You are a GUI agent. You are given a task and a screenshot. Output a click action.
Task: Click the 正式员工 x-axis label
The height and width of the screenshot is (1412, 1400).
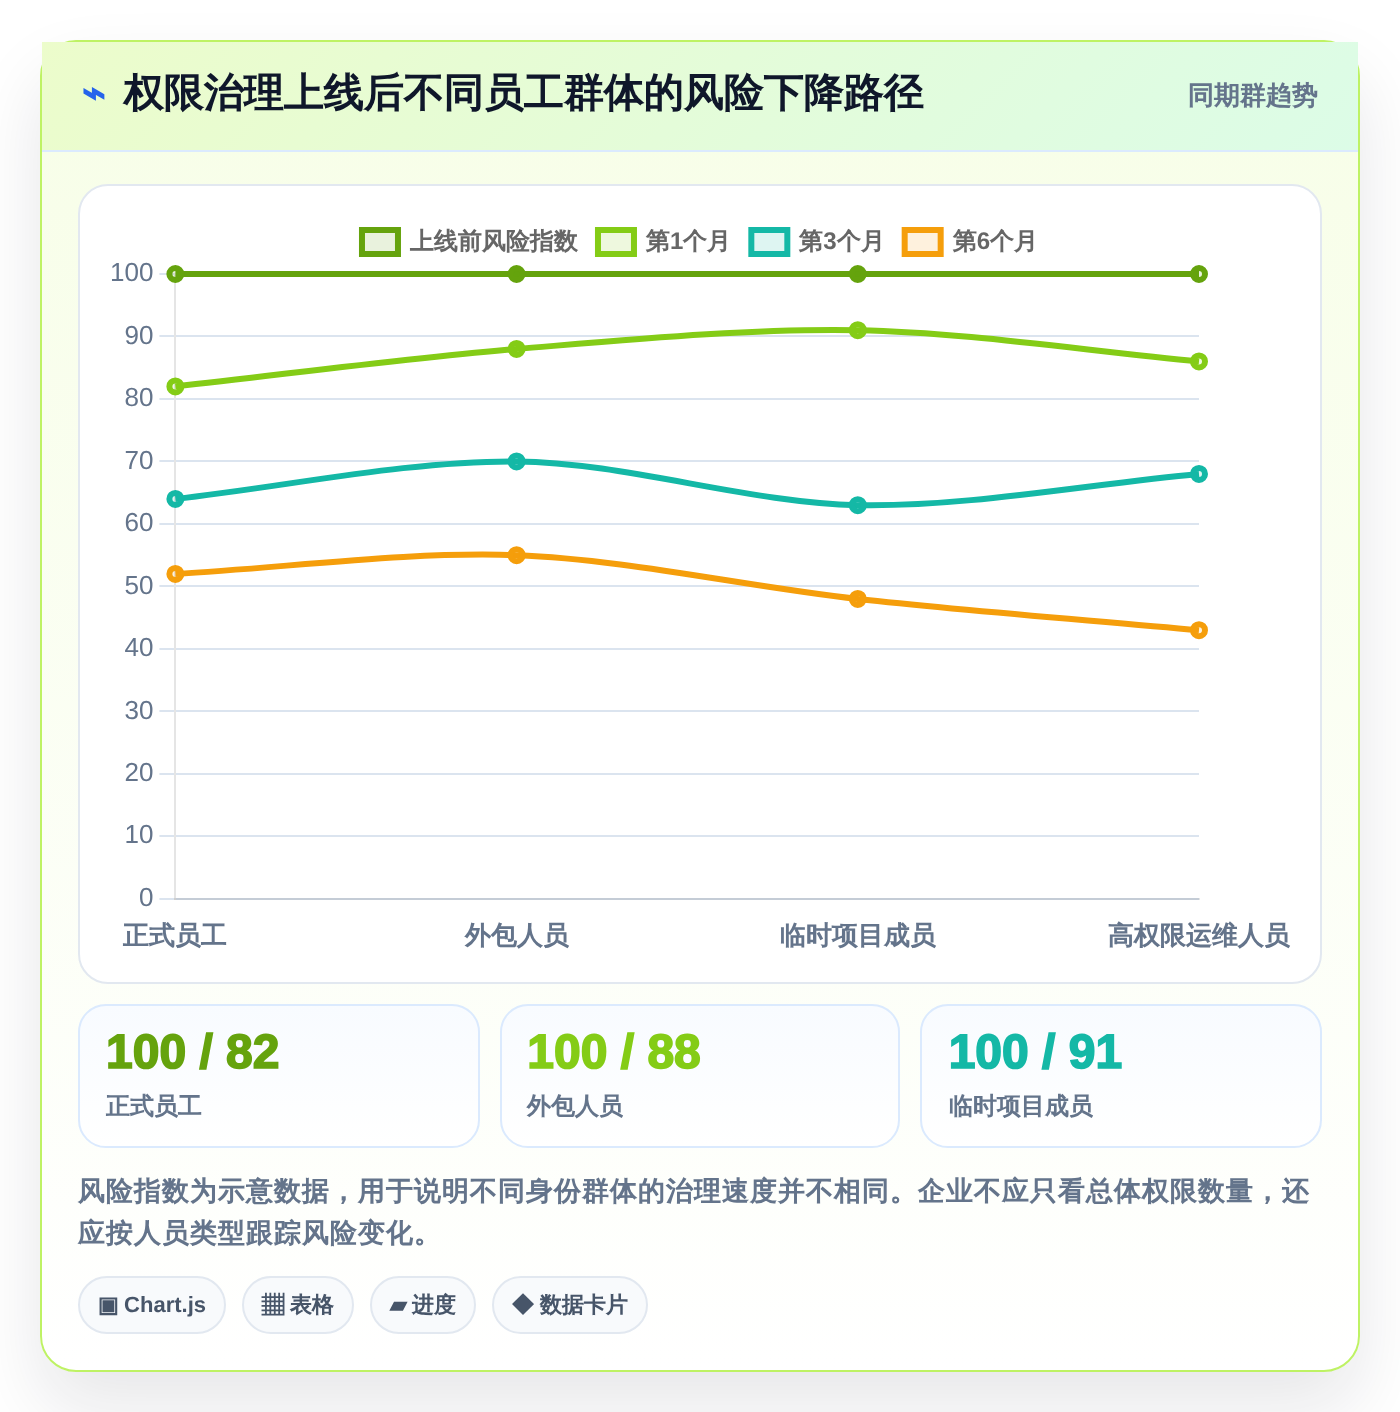click(x=175, y=936)
